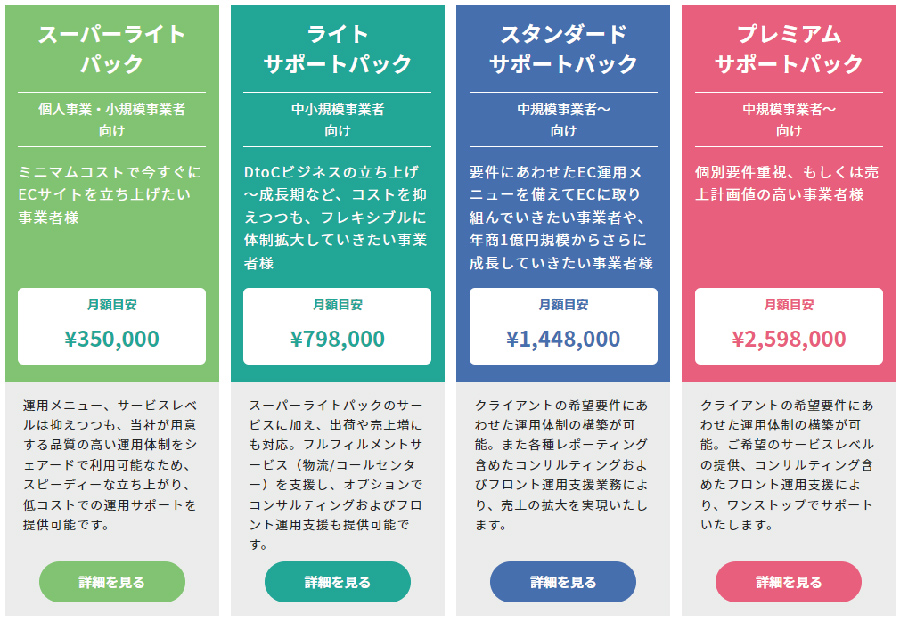Click 詳細を見る button for スーパーライトパック
The width and height of the screenshot is (901, 620).
click(x=112, y=582)
